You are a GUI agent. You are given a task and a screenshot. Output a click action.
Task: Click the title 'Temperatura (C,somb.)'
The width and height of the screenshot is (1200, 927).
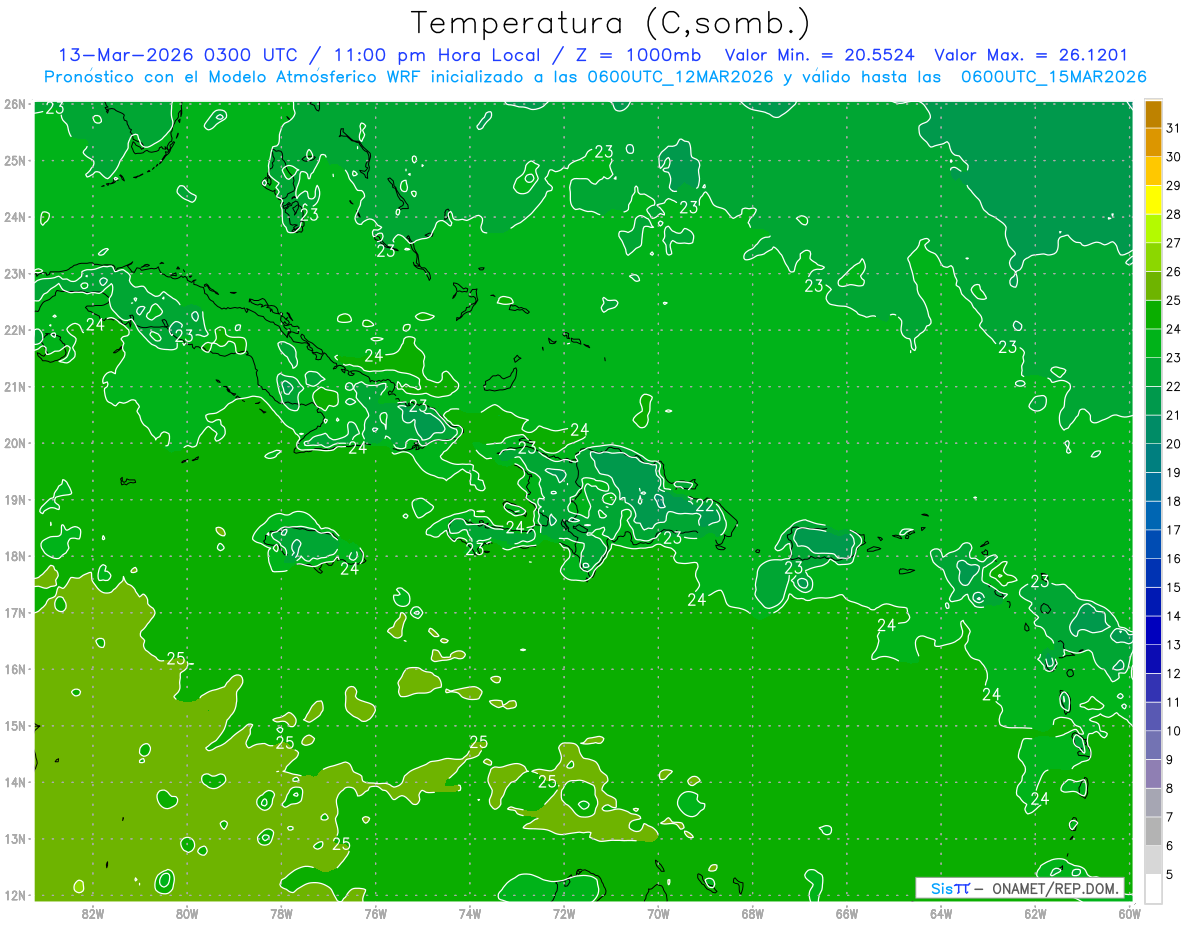(610, 24)
